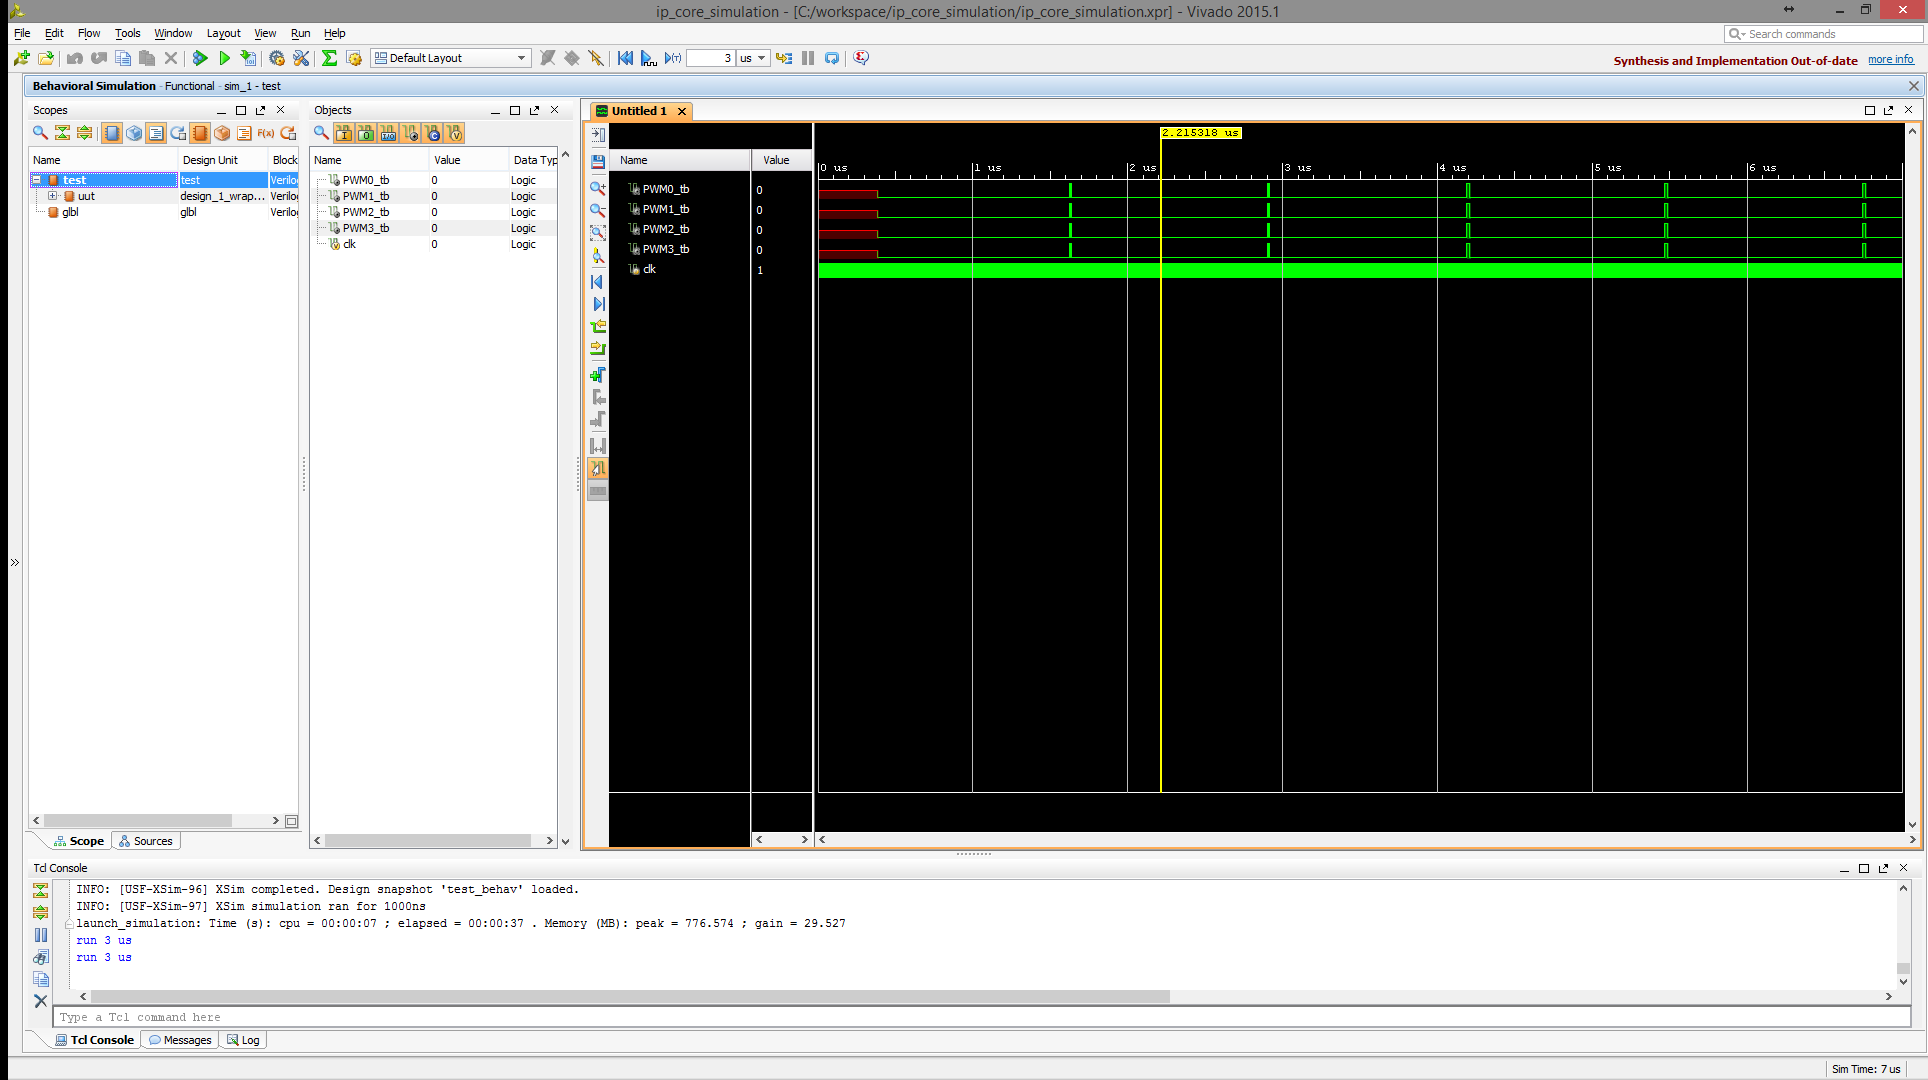Click Run All in main toolbar
The image size is (1928, 1080).
[648, 58]
